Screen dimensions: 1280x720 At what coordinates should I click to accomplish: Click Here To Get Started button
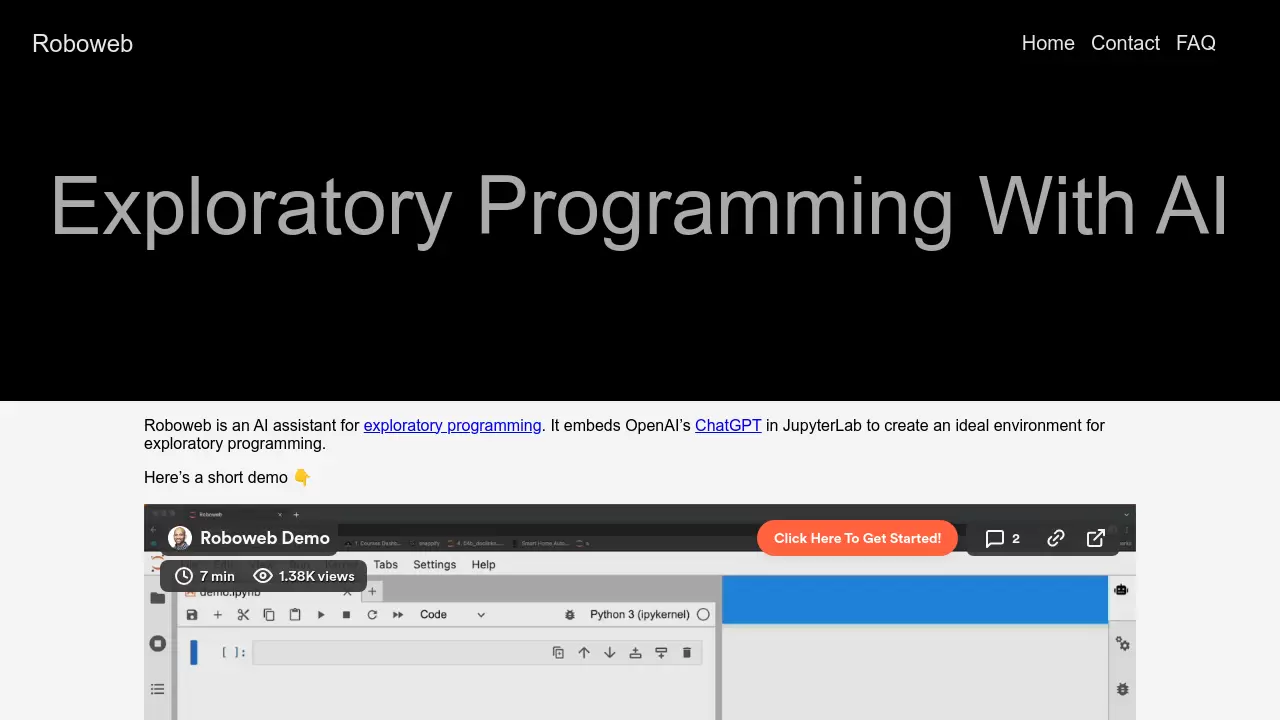pos(857,538)
